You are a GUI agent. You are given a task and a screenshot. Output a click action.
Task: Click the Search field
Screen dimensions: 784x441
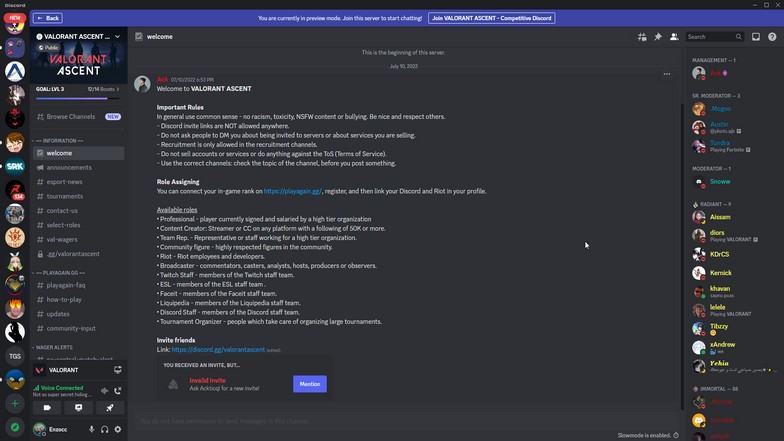pyautogui.click(x=714, y=36)
